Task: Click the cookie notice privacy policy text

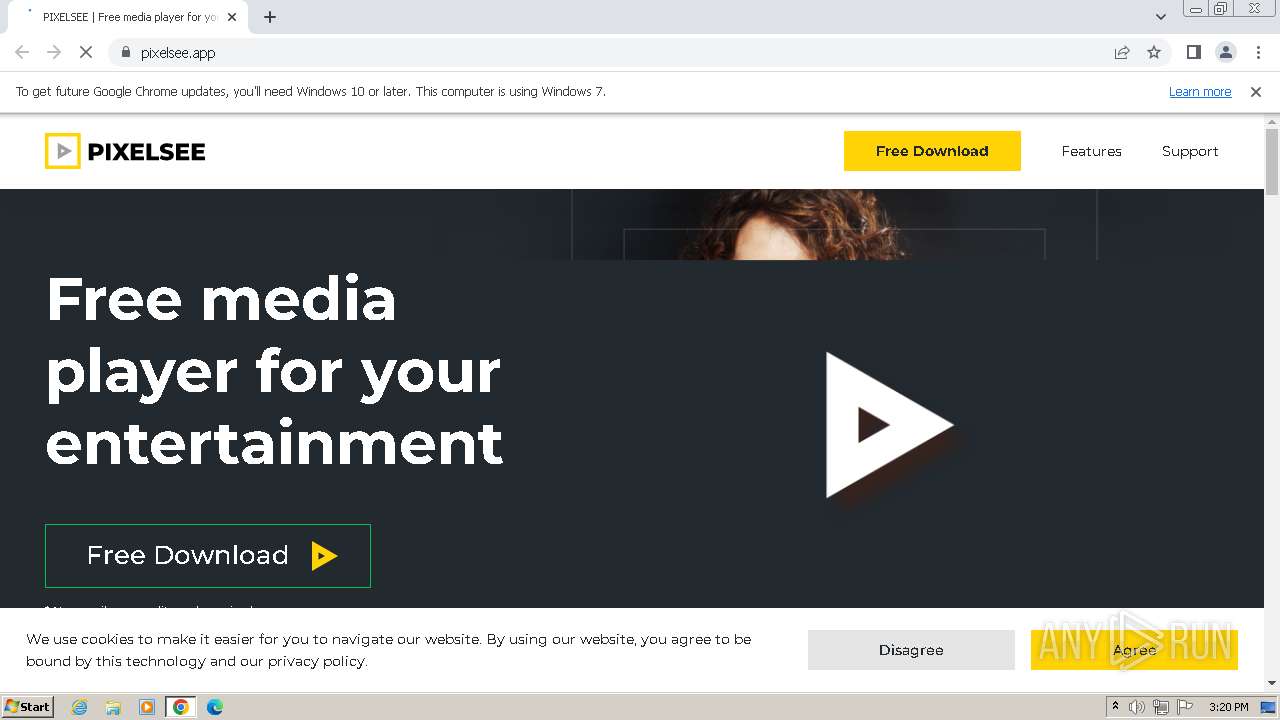Action: tap(316, 661)
